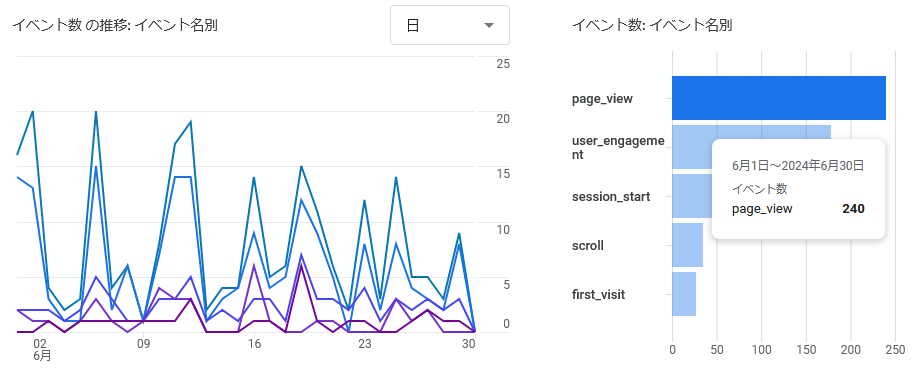
Task: Click the 16 date marker on the x-axis
Action: coord(254,344)
